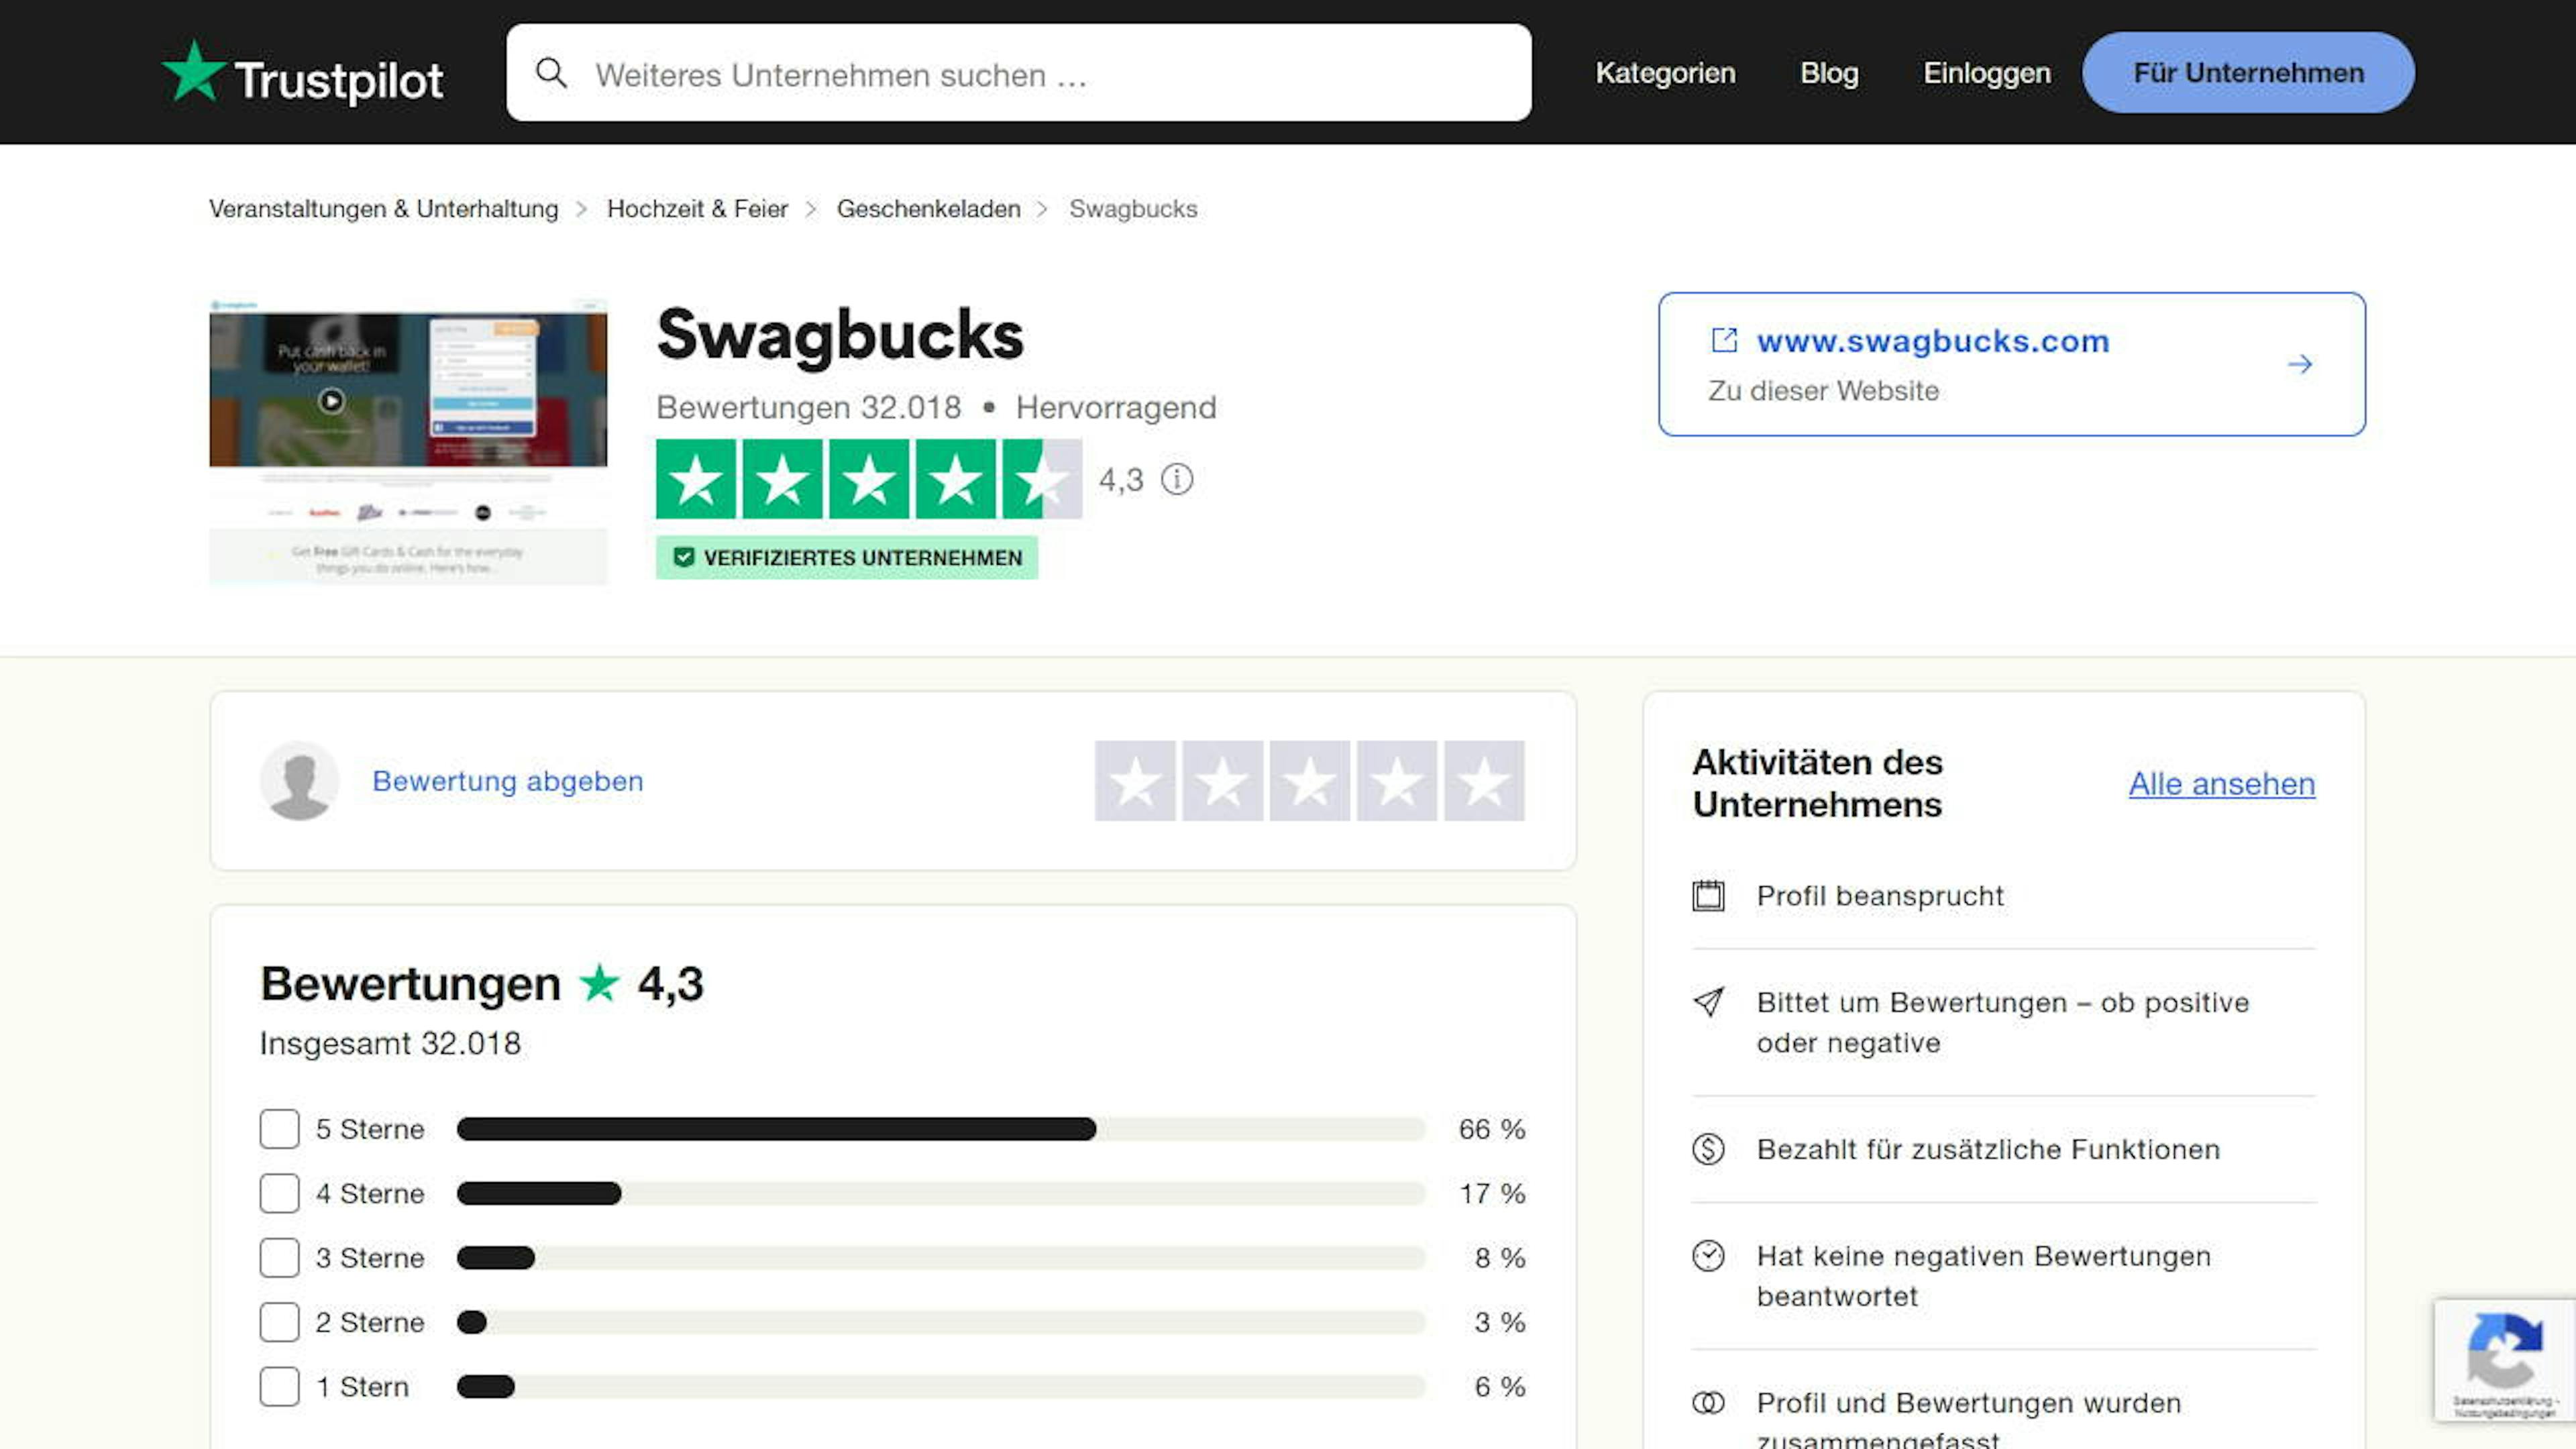2576x1449 pixels.
Task: Click the VERIFIZIERTES UNTERNEHMEN badge
Action: (x=847, y=557)
